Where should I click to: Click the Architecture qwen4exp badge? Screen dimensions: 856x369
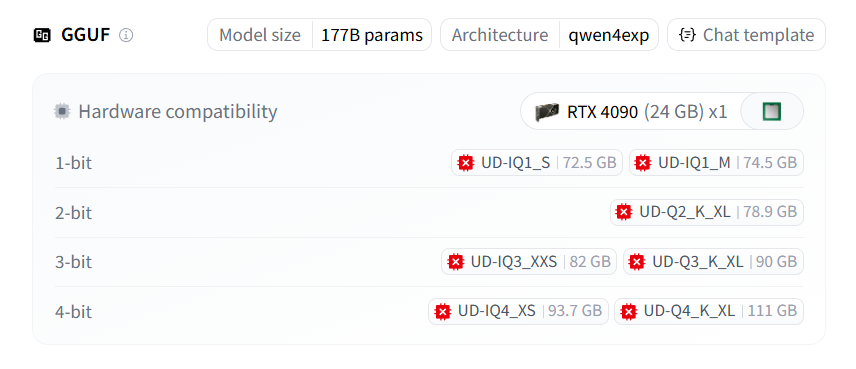[550, 35]
